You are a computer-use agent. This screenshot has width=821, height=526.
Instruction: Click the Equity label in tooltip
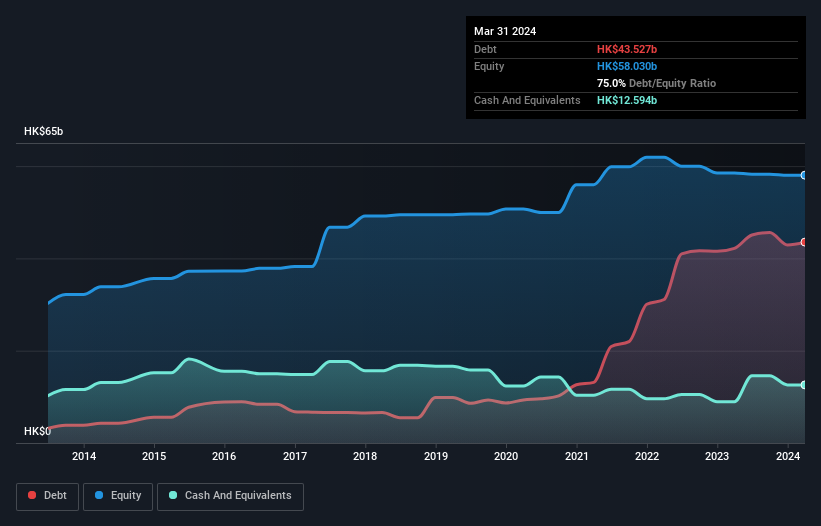[489, 66]
